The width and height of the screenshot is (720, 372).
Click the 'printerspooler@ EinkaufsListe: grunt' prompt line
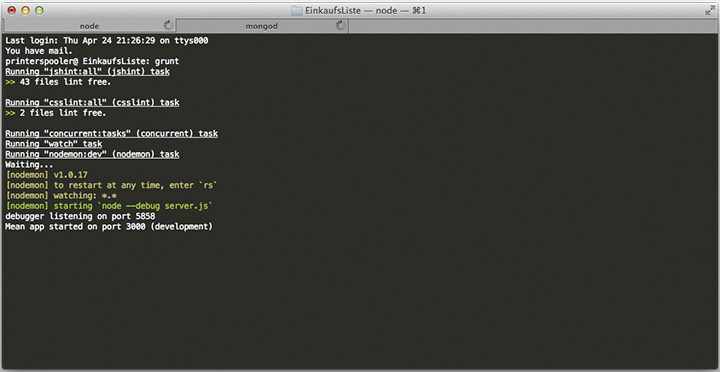click(x=92, y=61)
